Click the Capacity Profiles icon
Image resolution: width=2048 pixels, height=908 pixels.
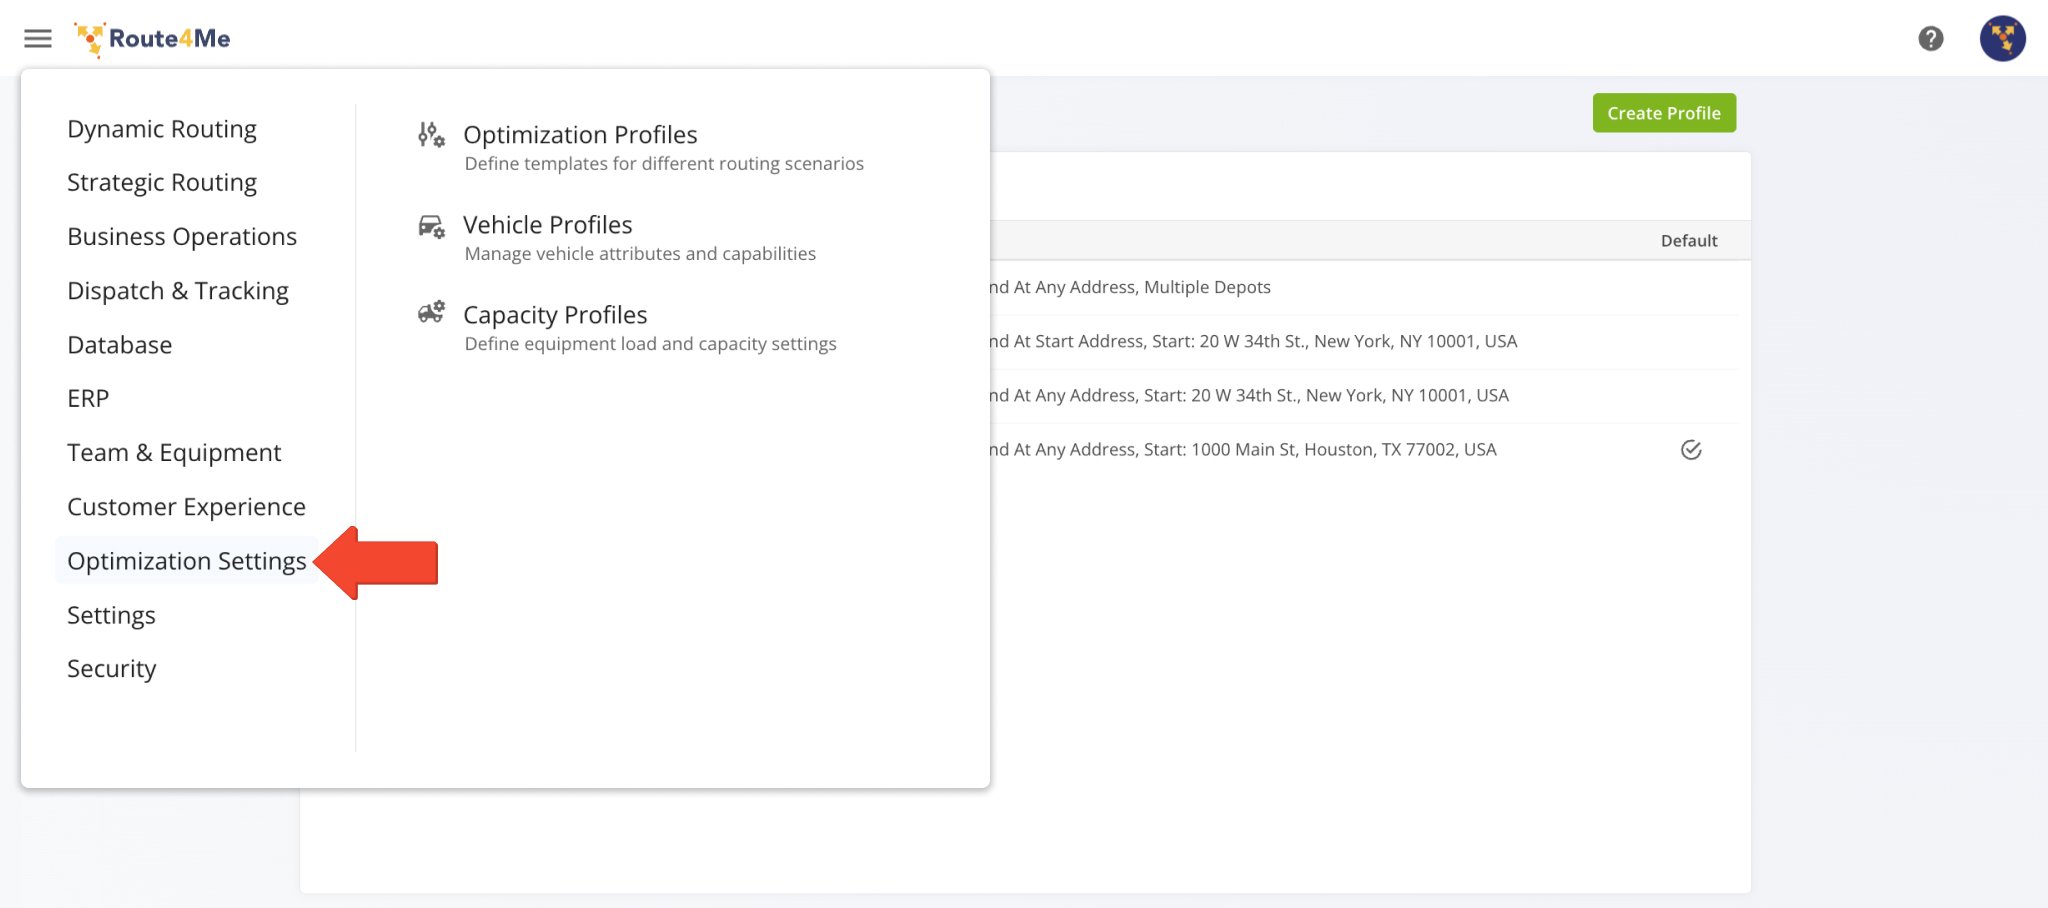(x=431, y=314)
